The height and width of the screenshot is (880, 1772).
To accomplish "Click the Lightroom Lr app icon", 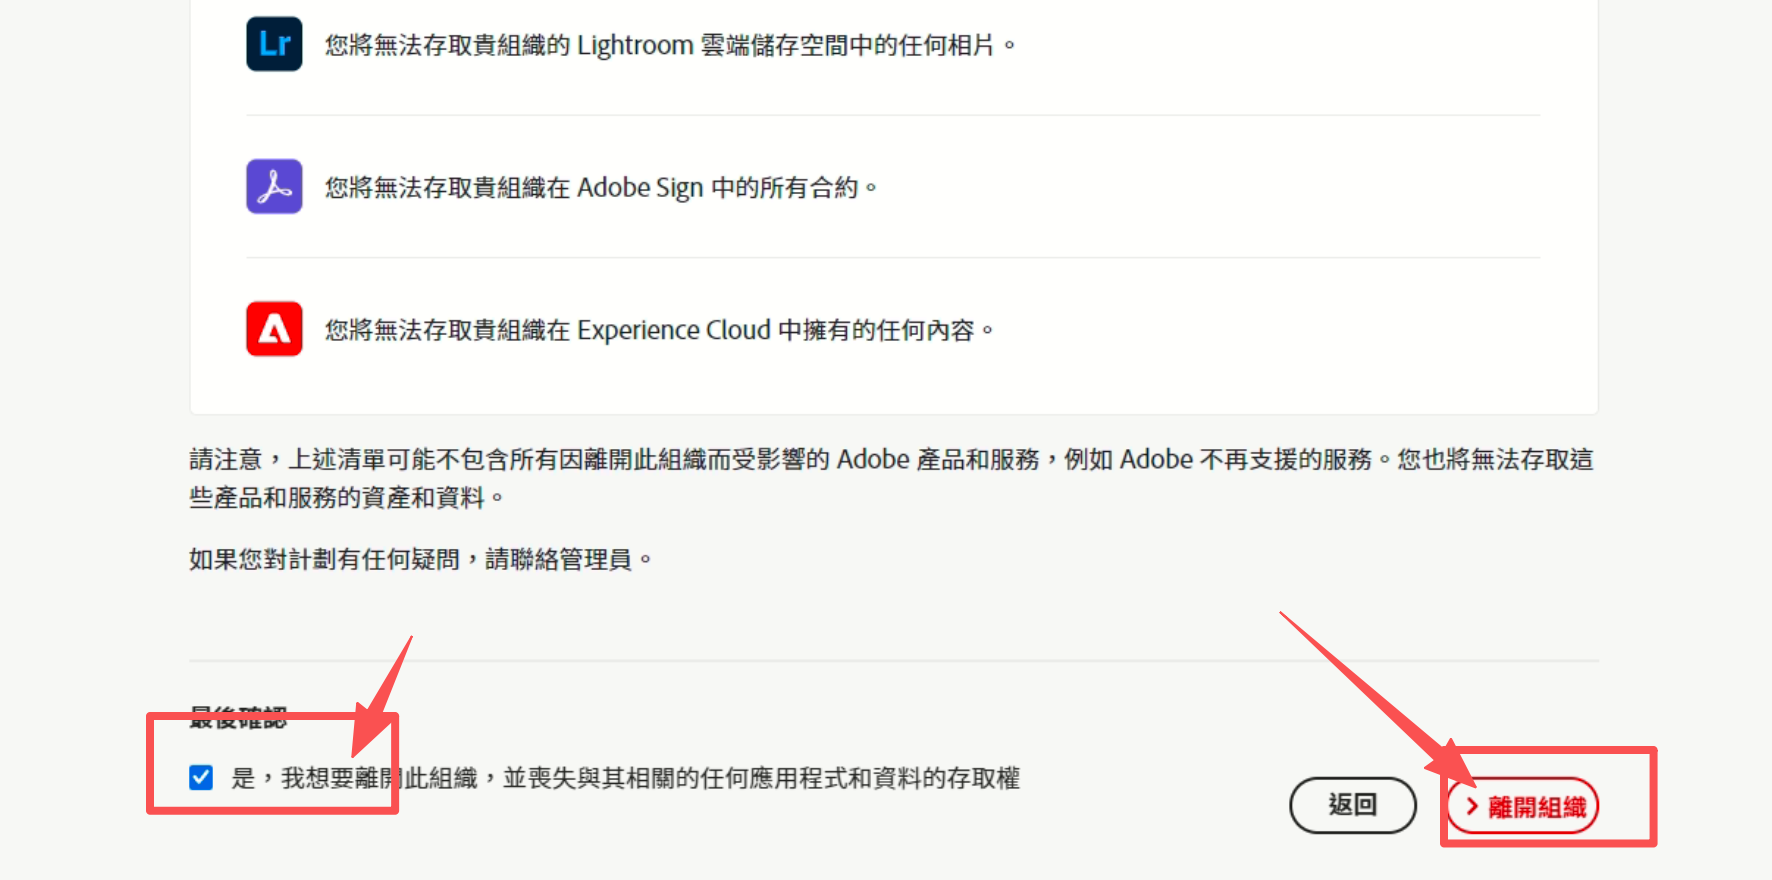I will tap(274, 44).
